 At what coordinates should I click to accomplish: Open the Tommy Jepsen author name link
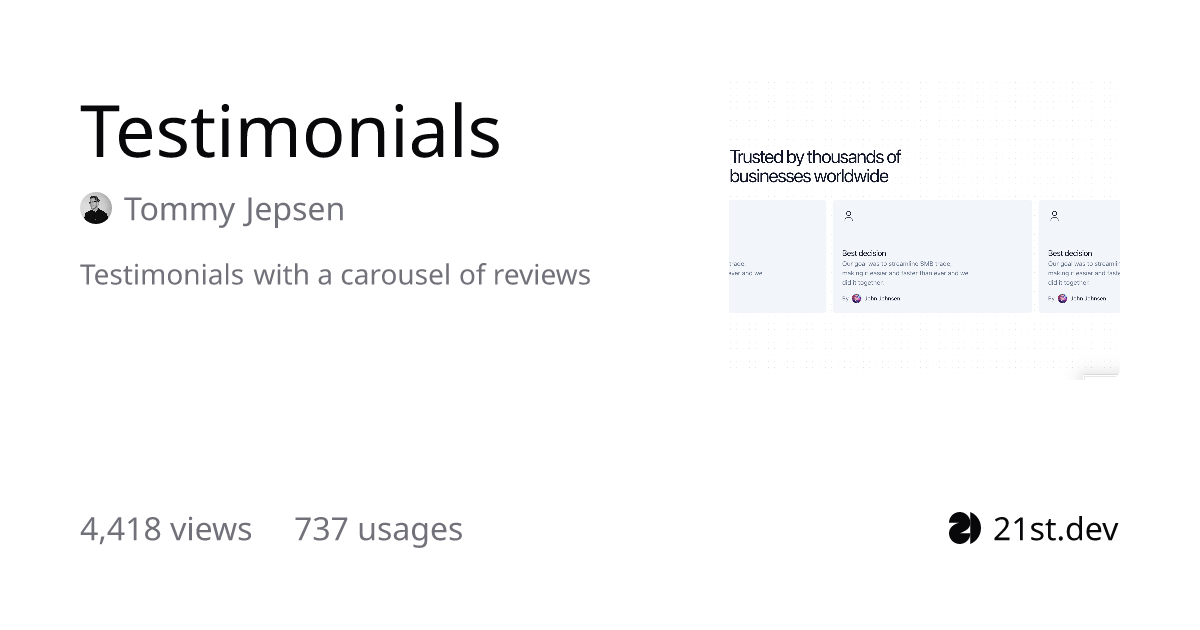click(x=234, y=209)
